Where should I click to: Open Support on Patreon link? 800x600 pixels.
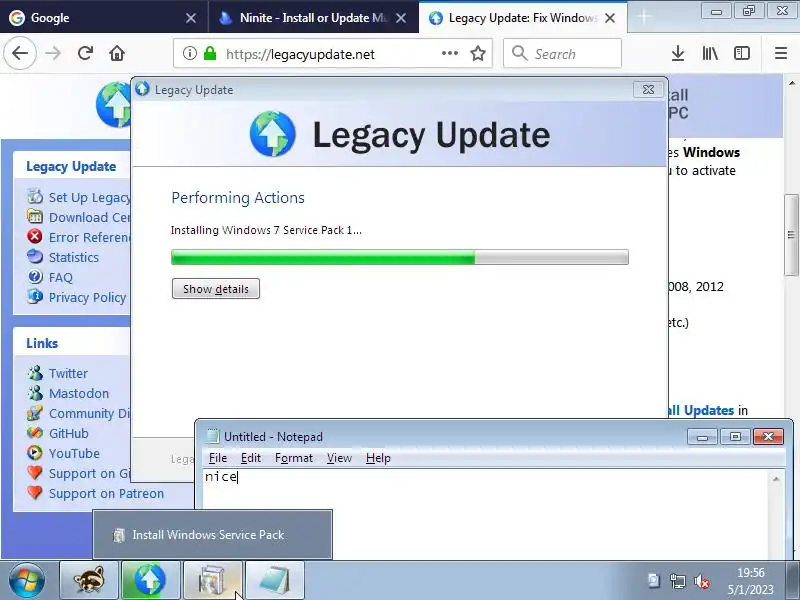(107, 493)
